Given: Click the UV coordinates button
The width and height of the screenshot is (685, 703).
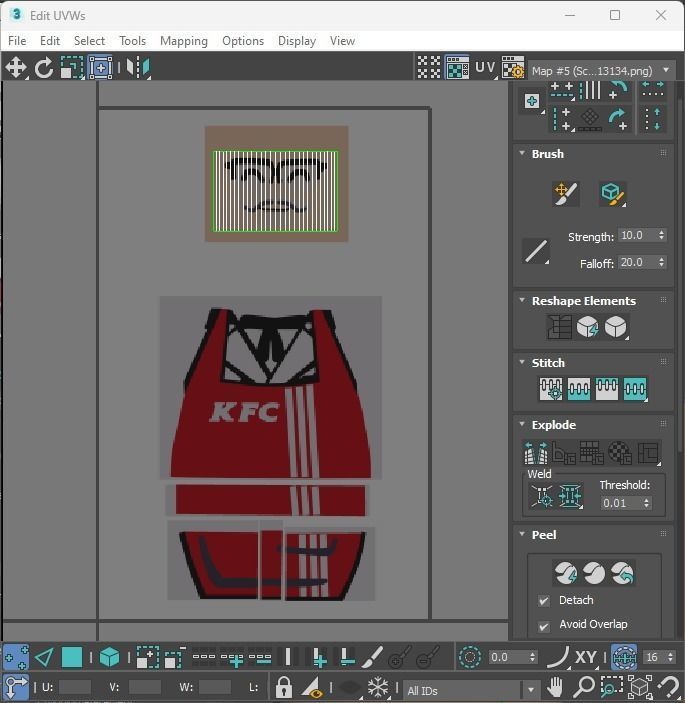Looking at the screenshot, I should tap(485, 68).
